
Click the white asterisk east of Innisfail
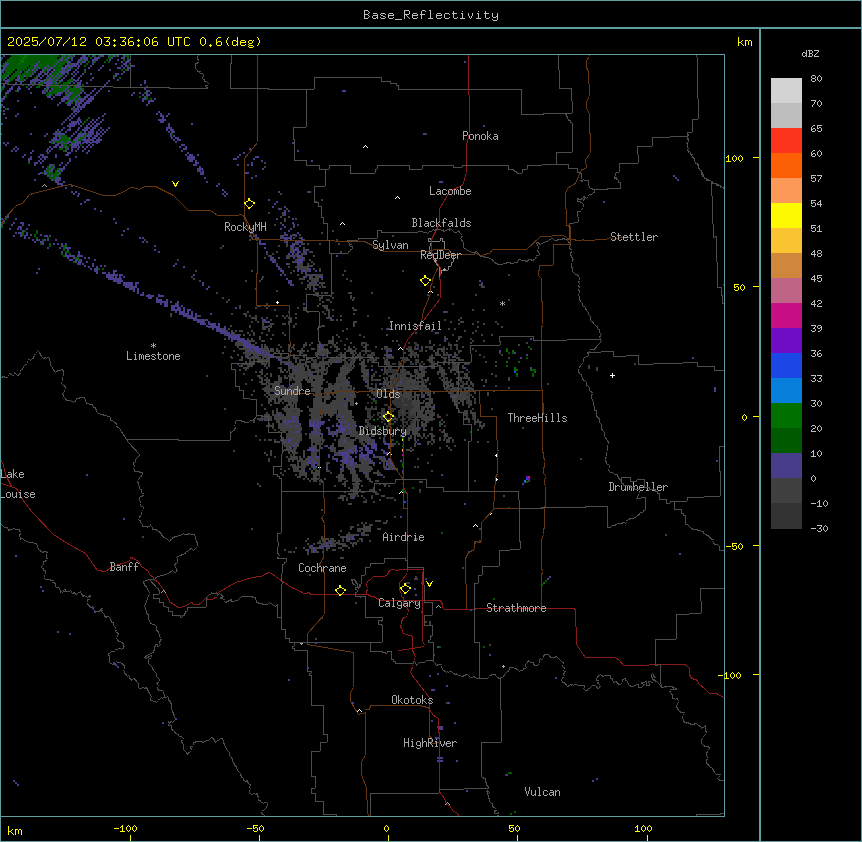pos(502,303)
